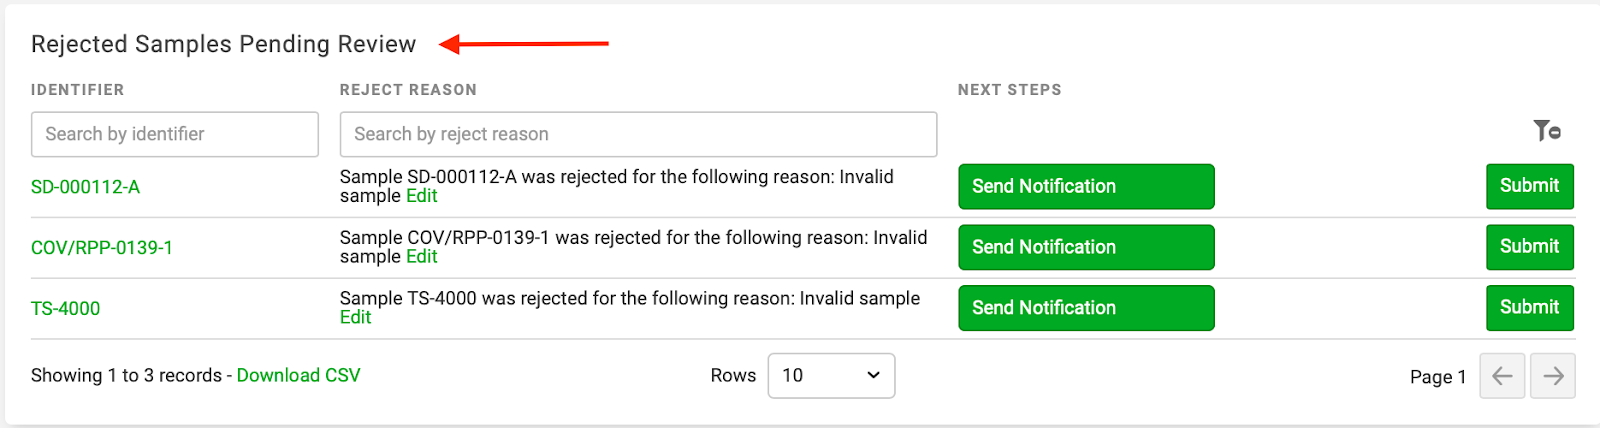
Task: Edit reject reason for TS-4000
Action: [x=355, y=318]
